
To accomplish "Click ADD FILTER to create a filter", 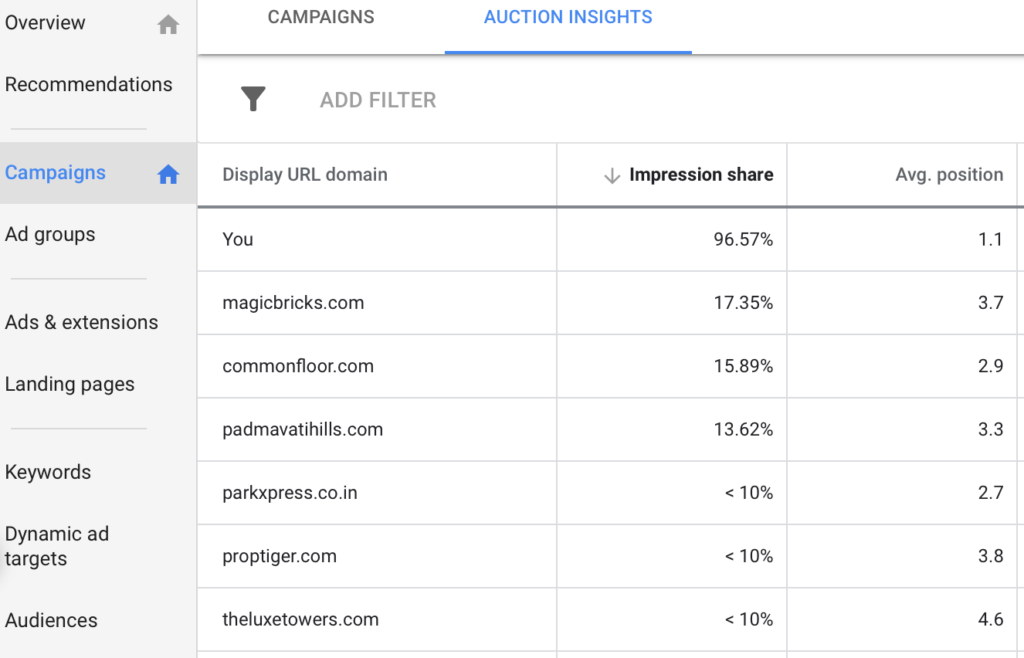I will [378, 99].
